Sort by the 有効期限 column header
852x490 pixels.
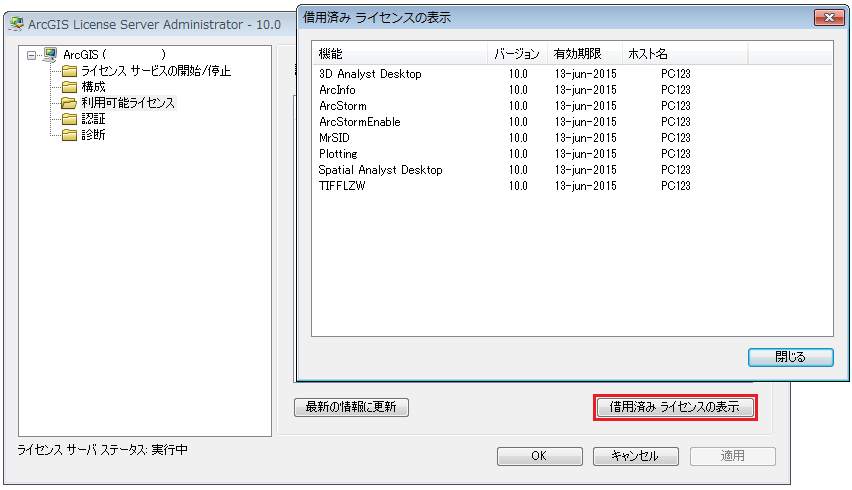[585, 53]
